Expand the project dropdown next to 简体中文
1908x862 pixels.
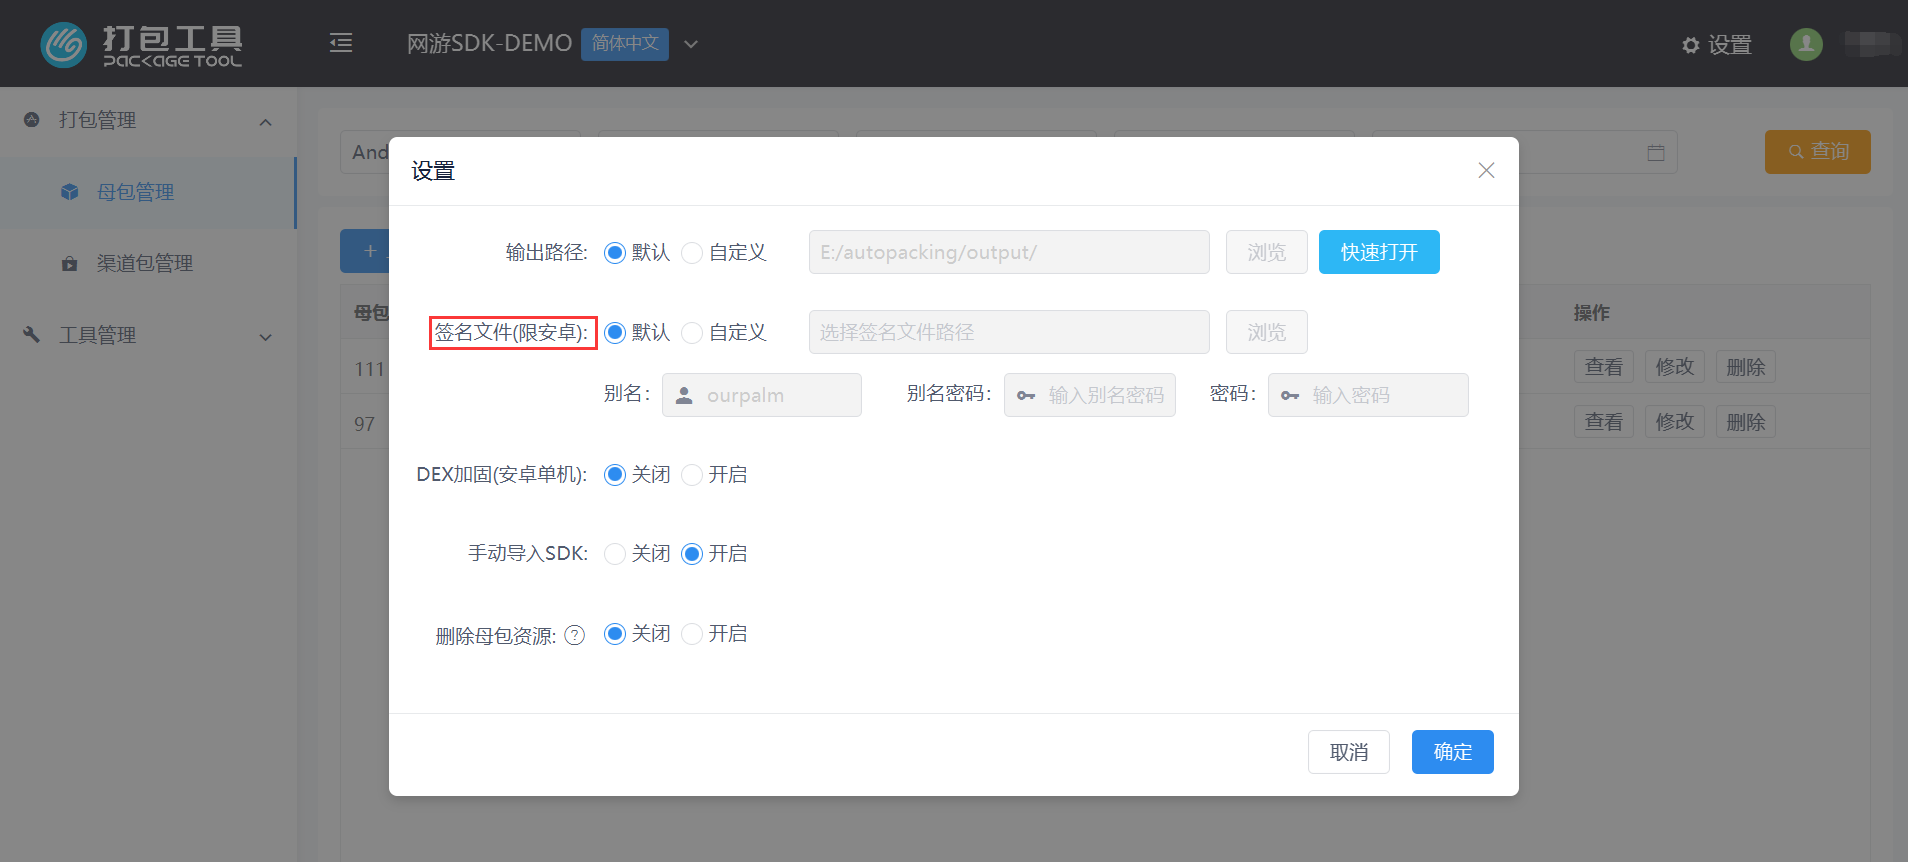tap(691, 44)
